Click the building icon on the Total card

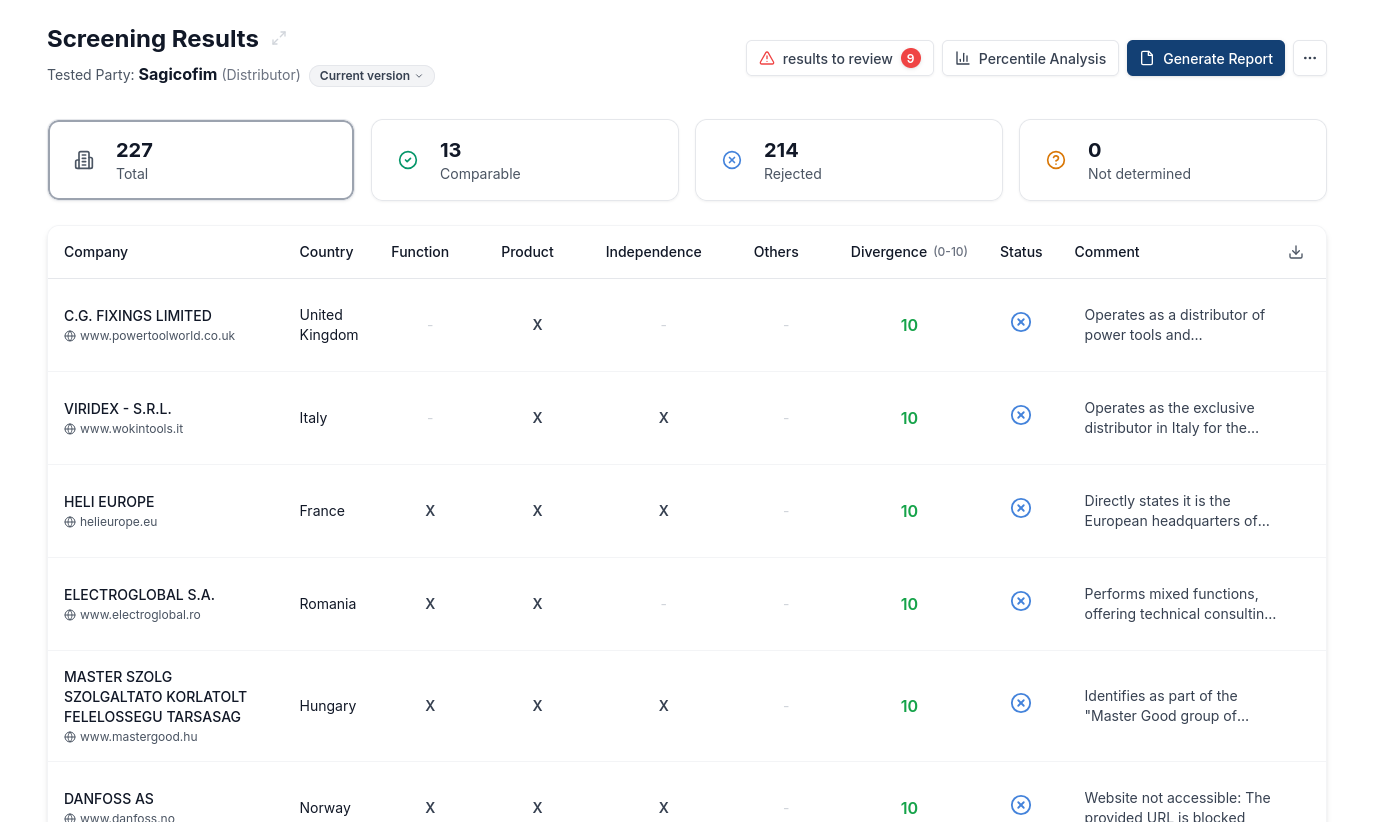point(84,159)
